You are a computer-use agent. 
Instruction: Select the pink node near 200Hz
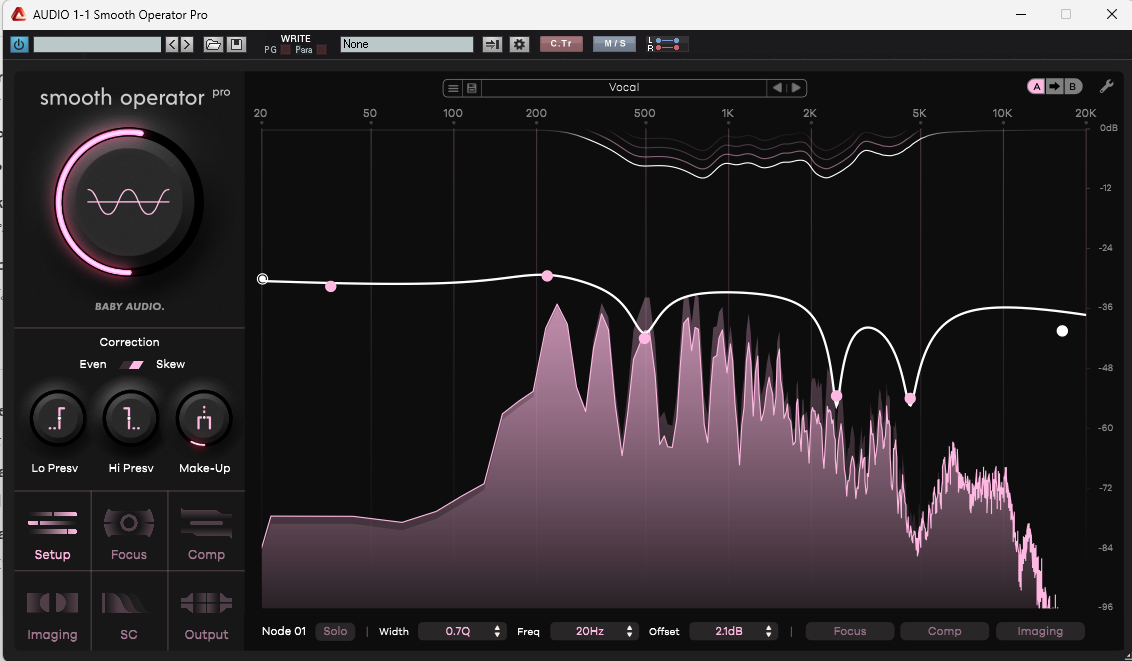click(547, 276)
